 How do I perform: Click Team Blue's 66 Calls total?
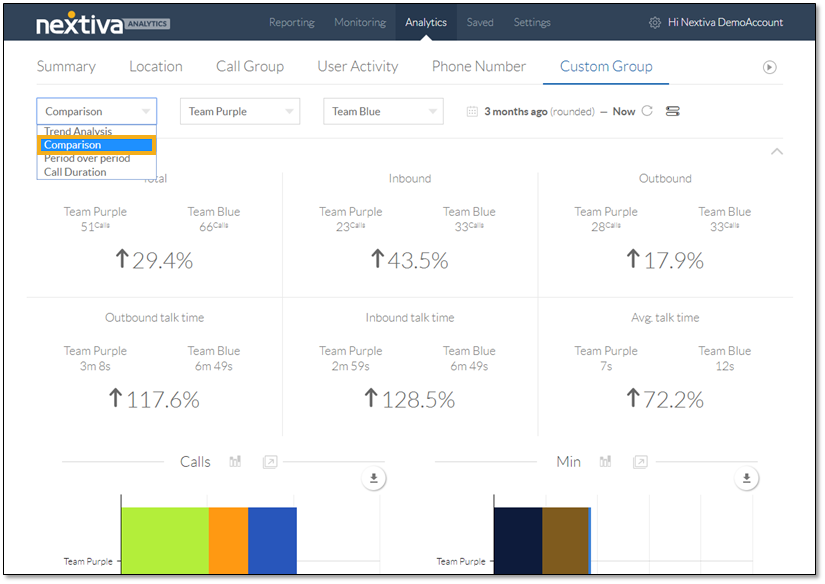(x=214, y=227)
